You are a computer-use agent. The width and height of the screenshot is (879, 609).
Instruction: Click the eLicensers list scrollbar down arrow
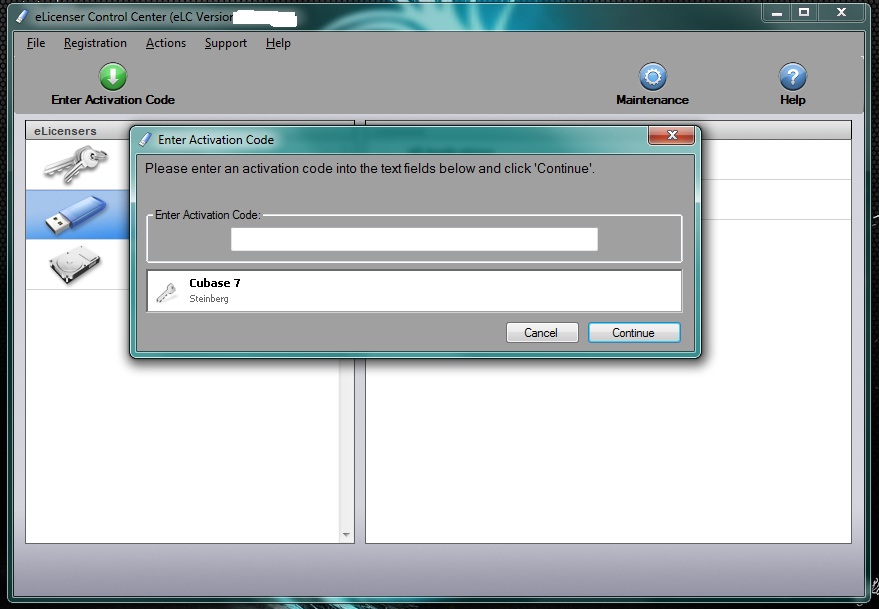coord(346,535)
